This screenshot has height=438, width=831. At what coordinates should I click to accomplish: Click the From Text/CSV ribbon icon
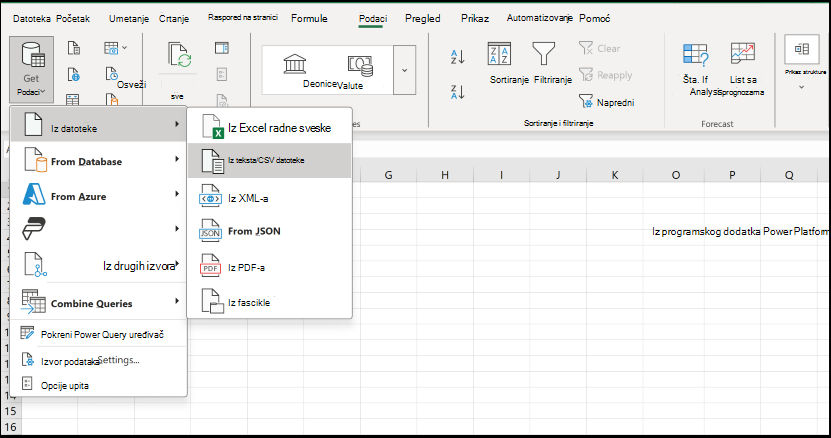tap(74, 48)
